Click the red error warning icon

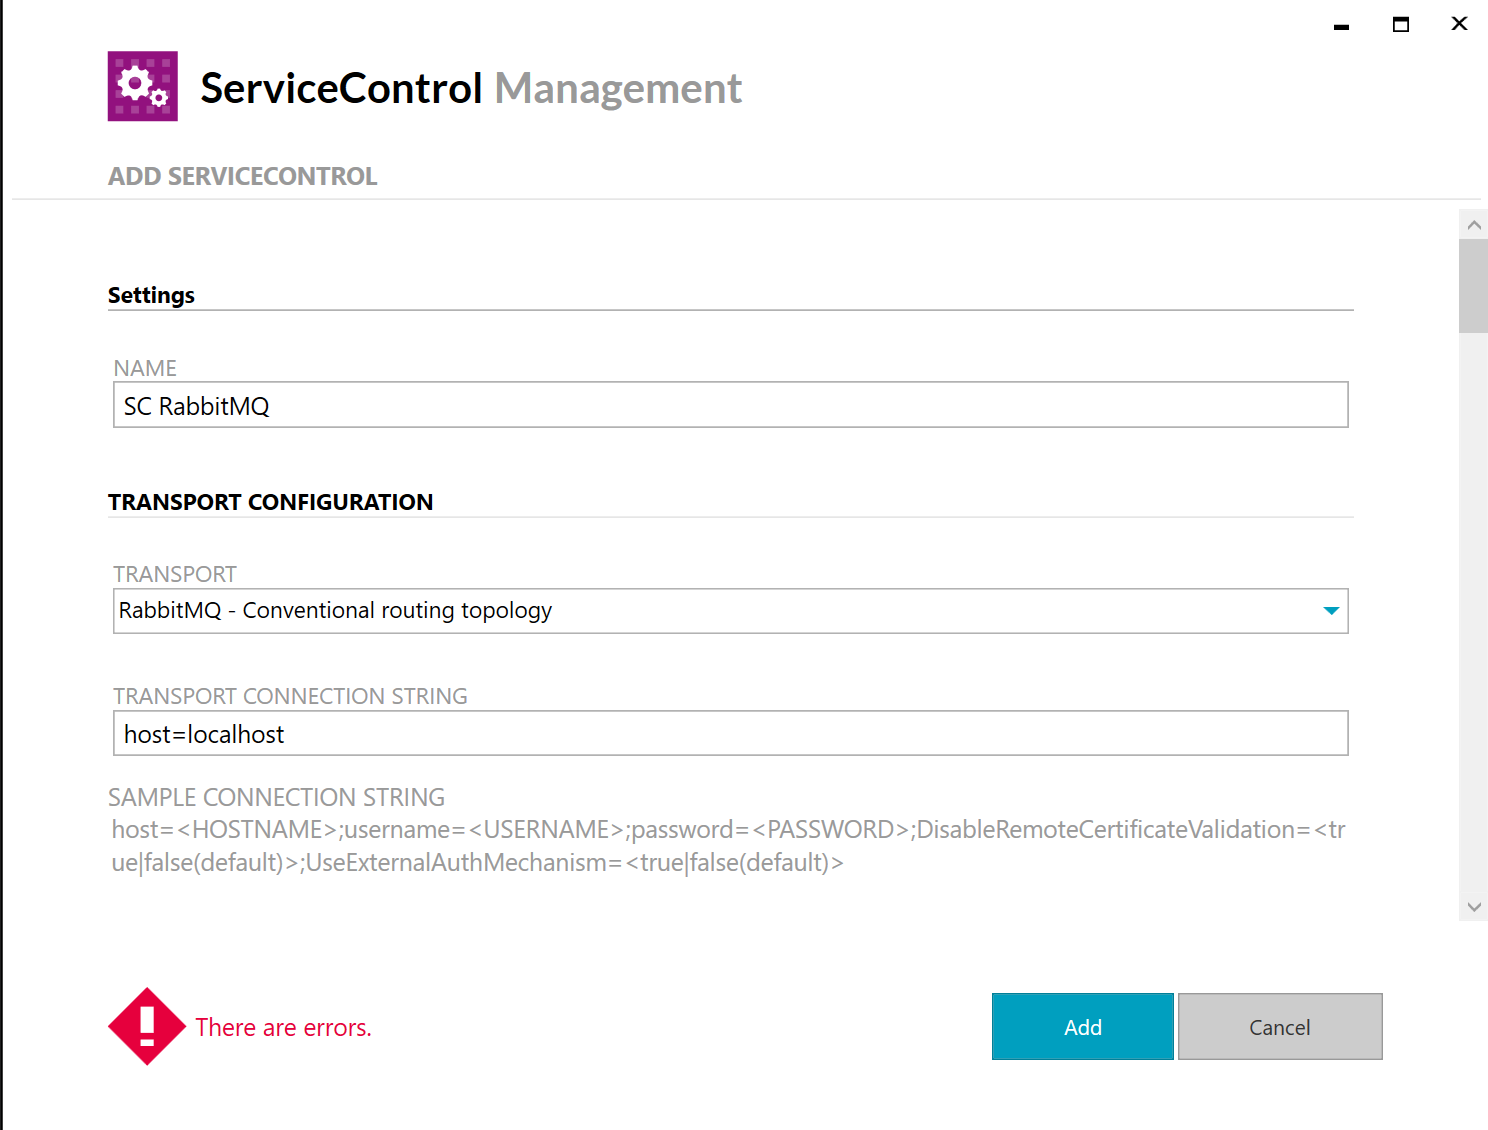(x=146, y=1026)
